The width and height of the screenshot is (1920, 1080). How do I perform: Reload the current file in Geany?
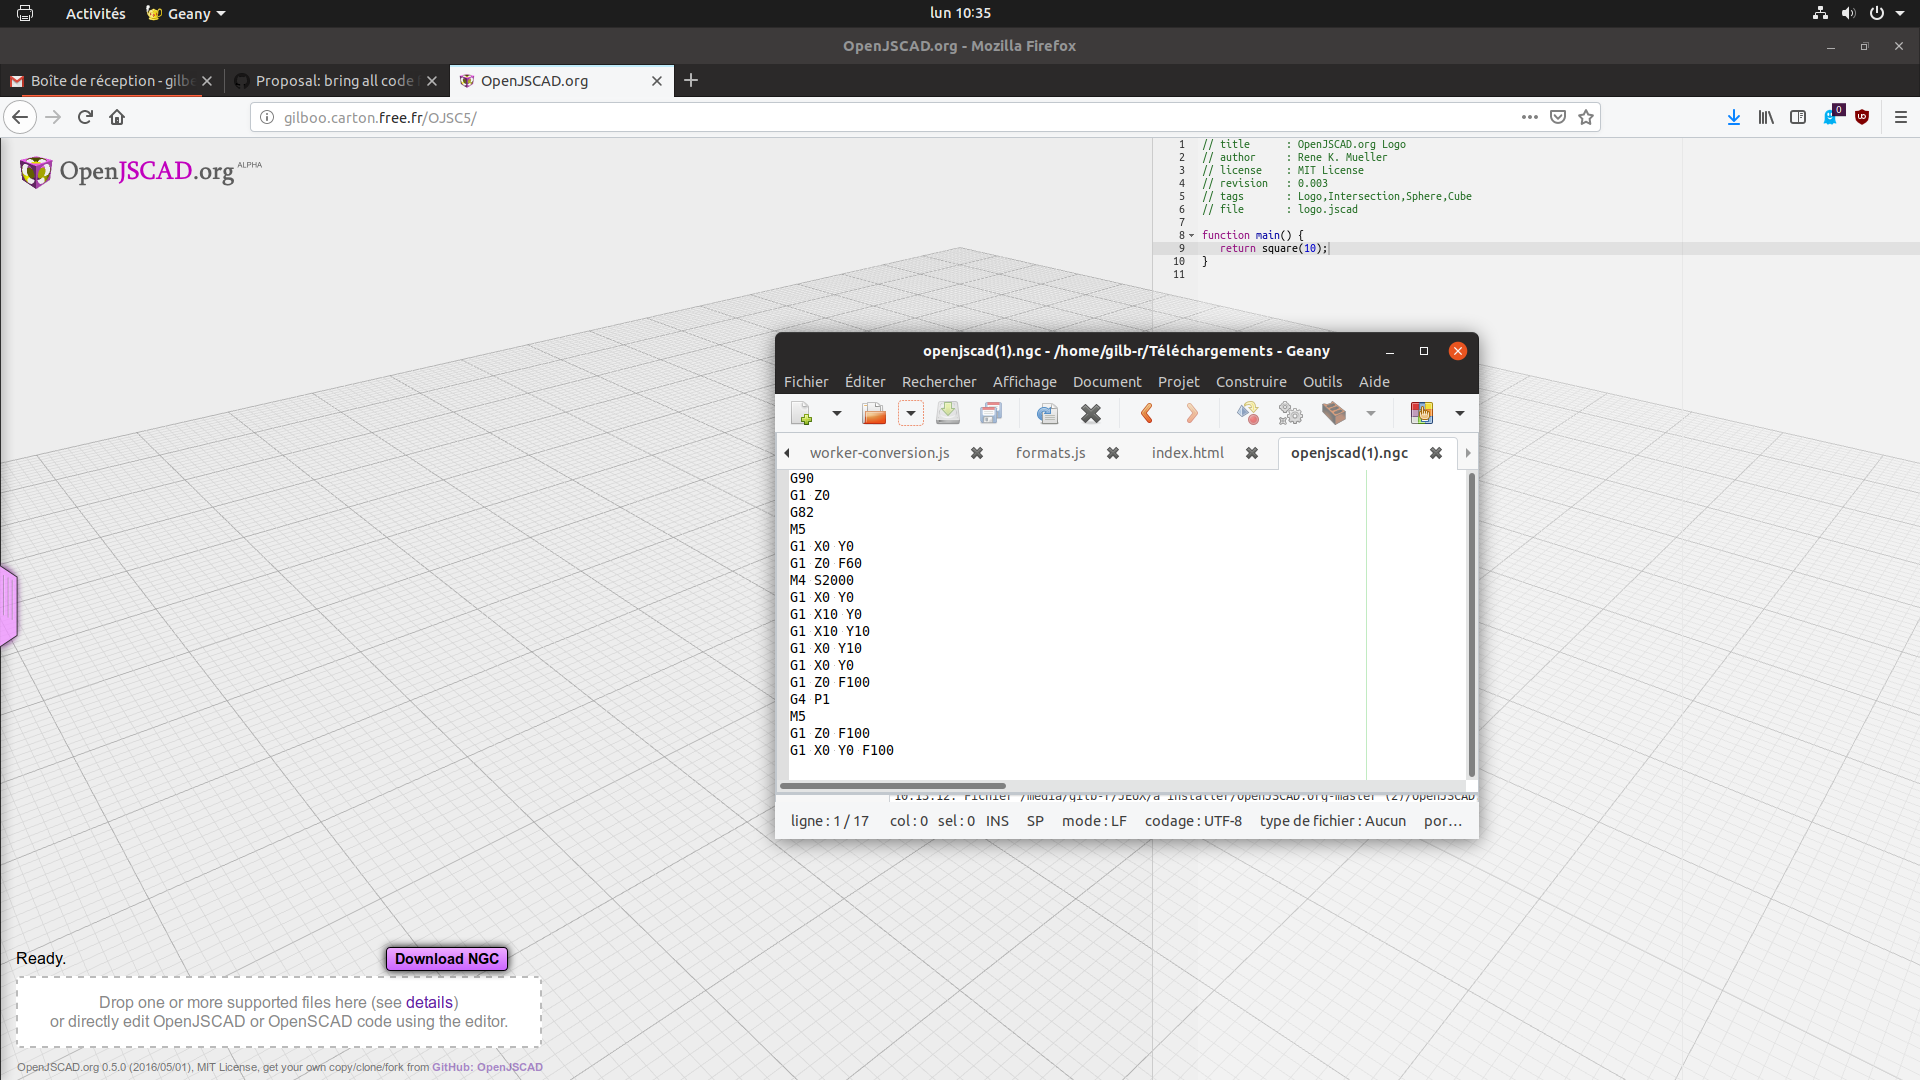(1047, 413)
